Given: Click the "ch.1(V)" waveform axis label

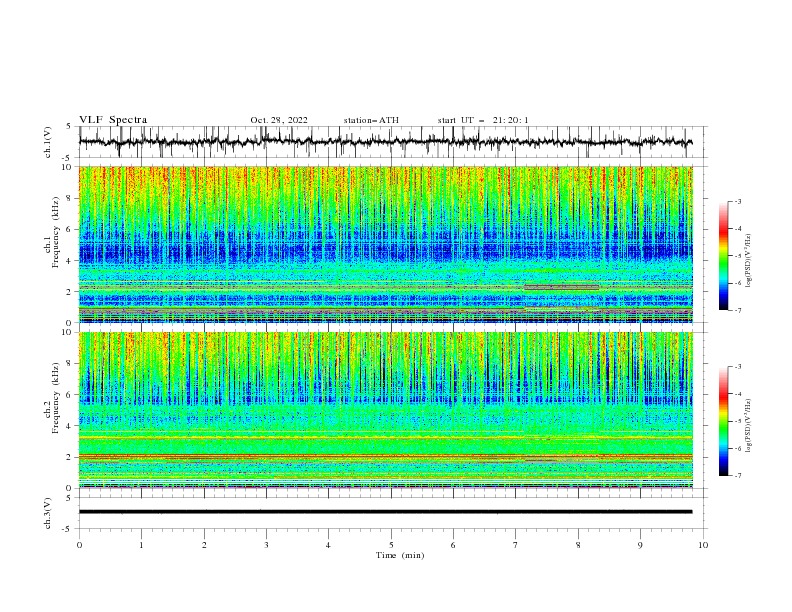Looking at the screenshot, I should pyautogui.click(x=48, y=142).
